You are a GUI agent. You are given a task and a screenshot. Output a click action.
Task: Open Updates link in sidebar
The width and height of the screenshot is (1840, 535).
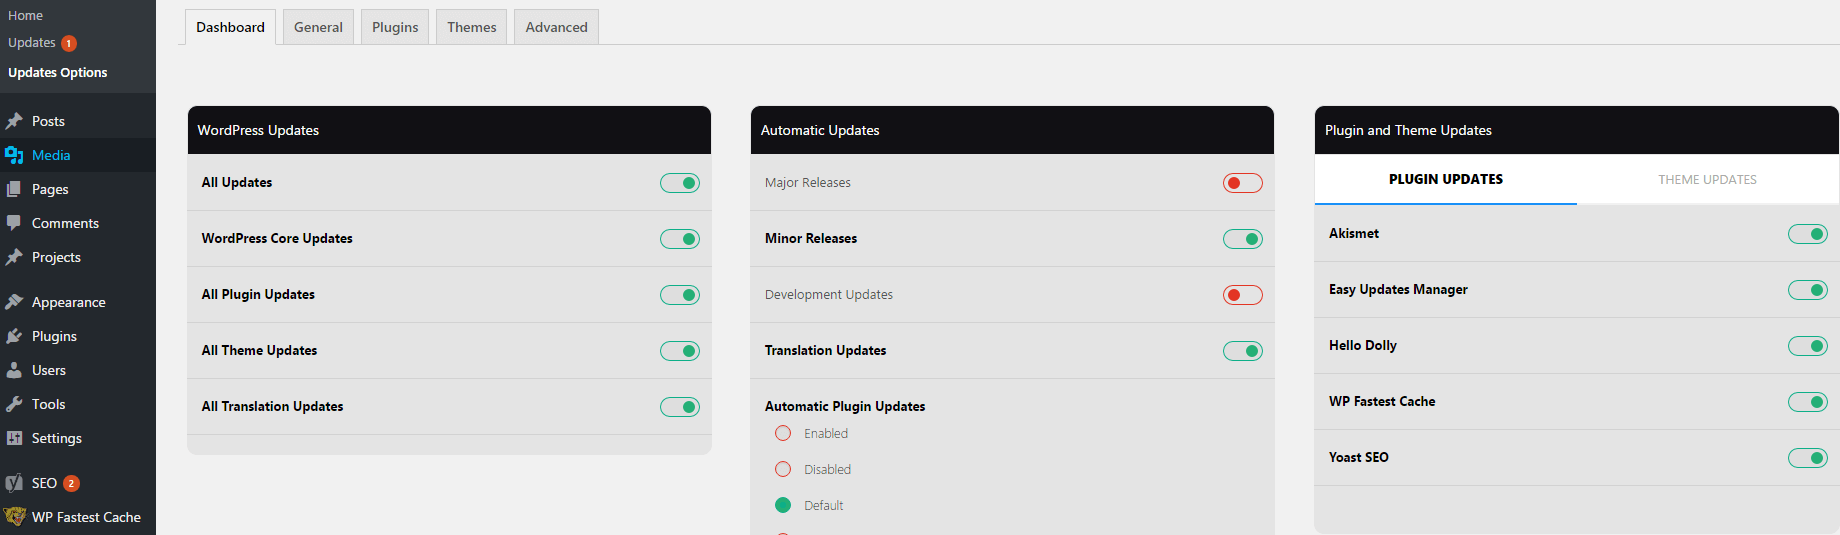(x=32, y=43)
